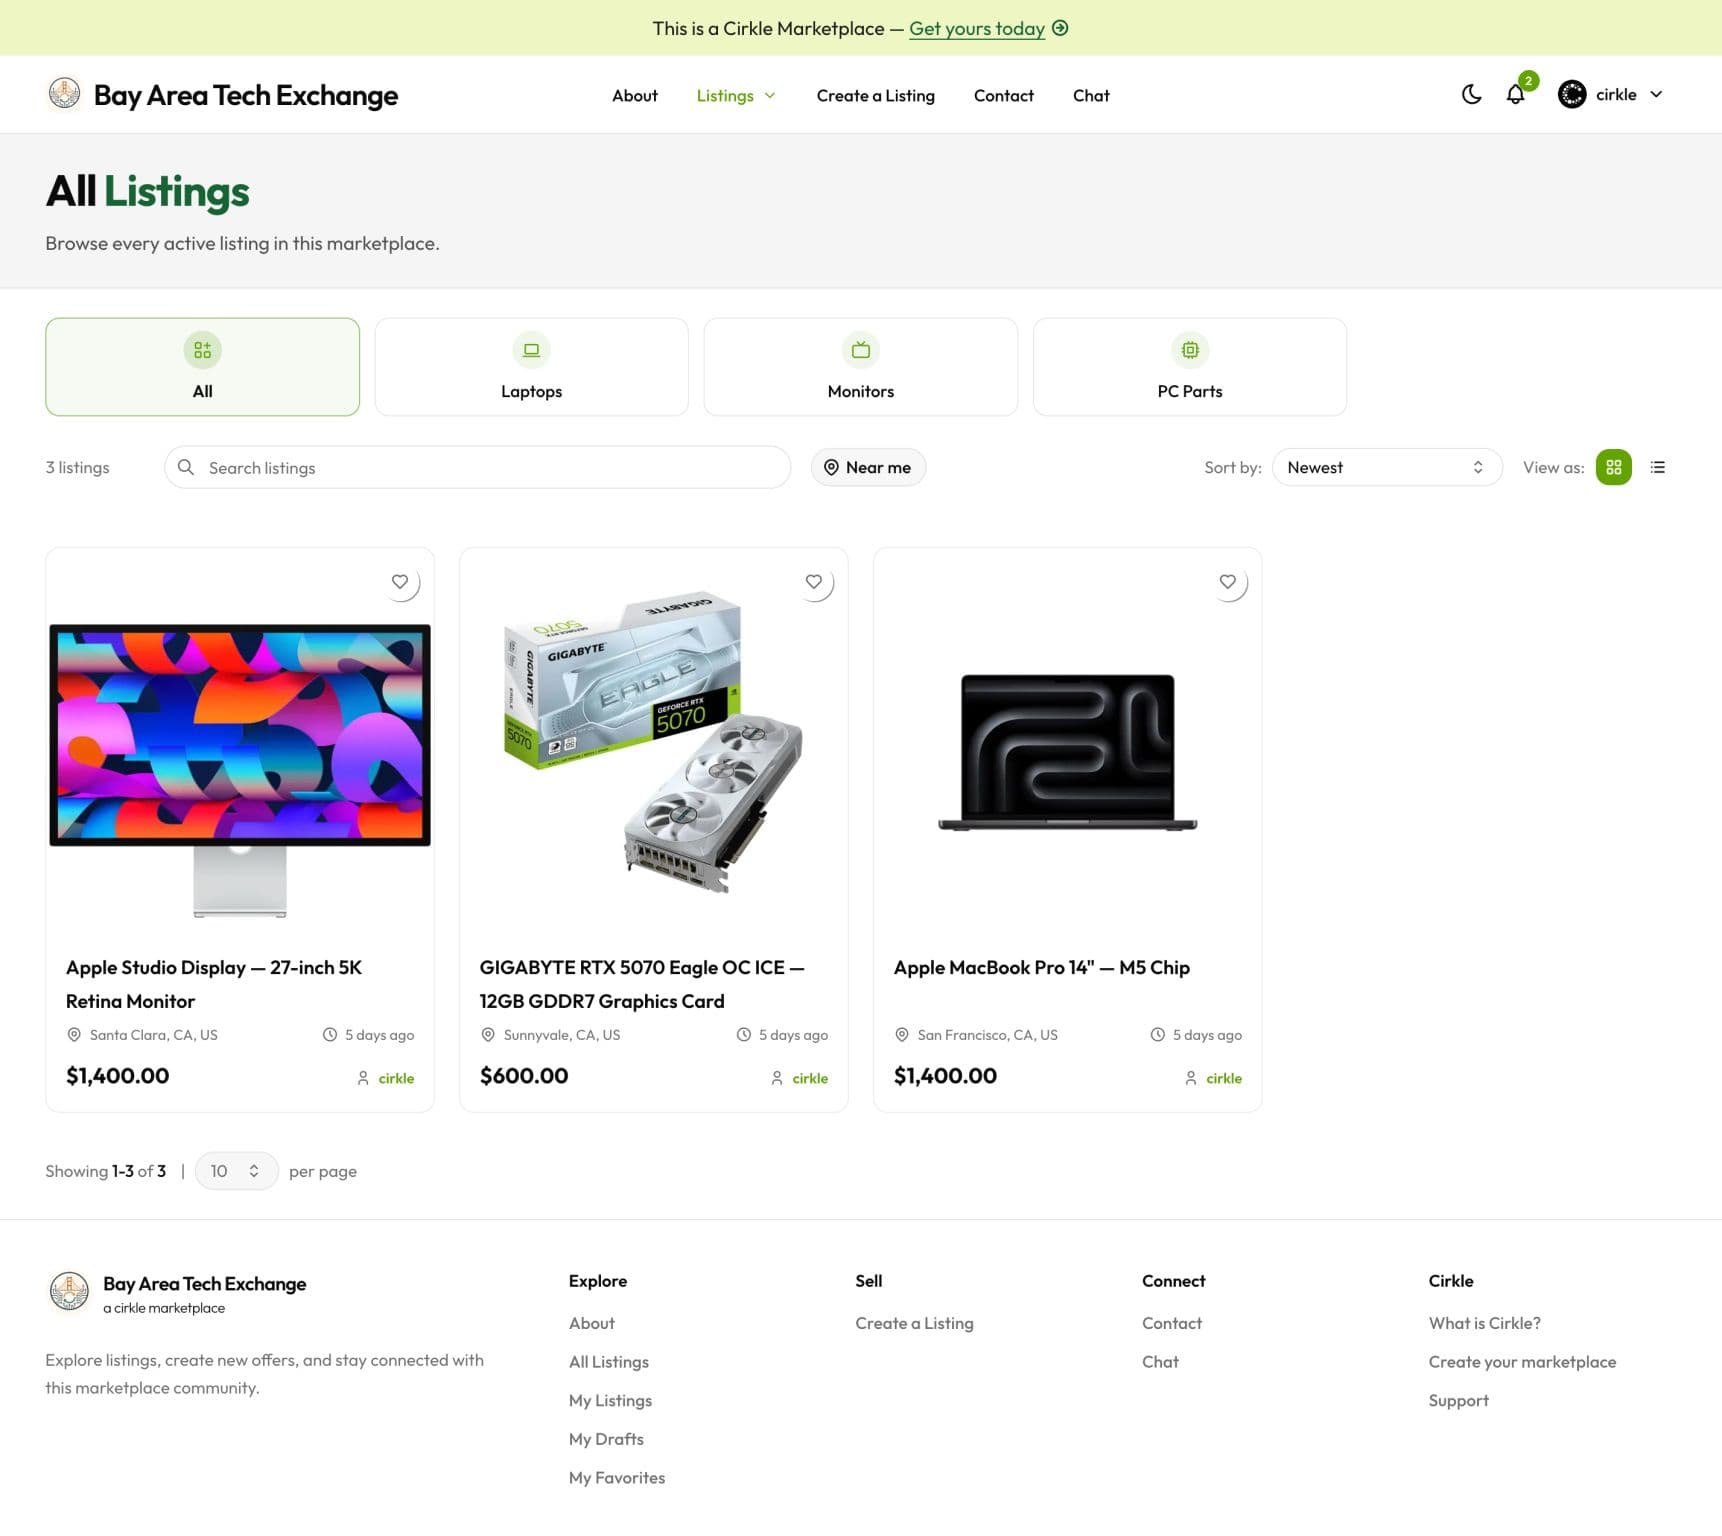This screenshot has width=1722, height=1536.
Task: Toggle the Near me location filter
Action: pos(868,467)
